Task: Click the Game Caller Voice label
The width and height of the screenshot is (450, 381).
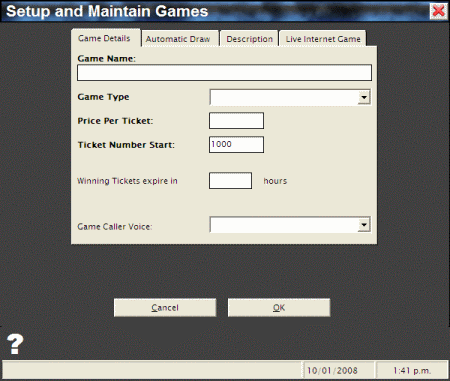Action: pyautogui.click(x=115, y=227)
